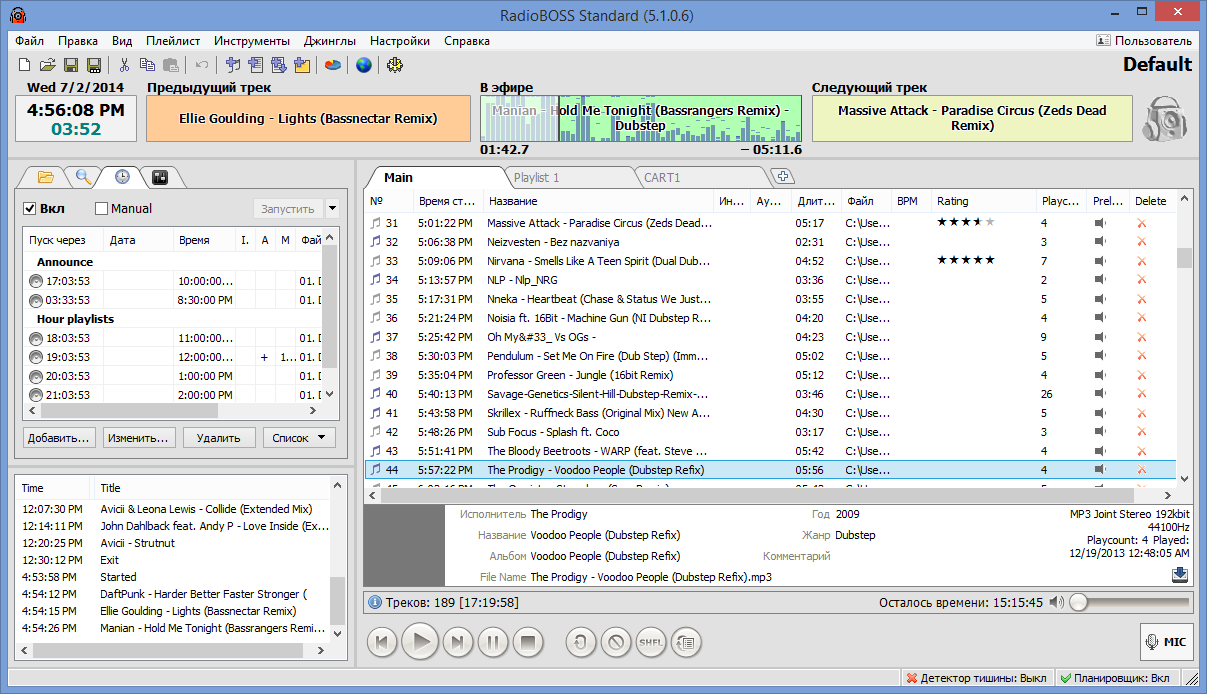Sort playlist by Rating column header
Screen dimensions: 1207x694
tap(984, 201)
